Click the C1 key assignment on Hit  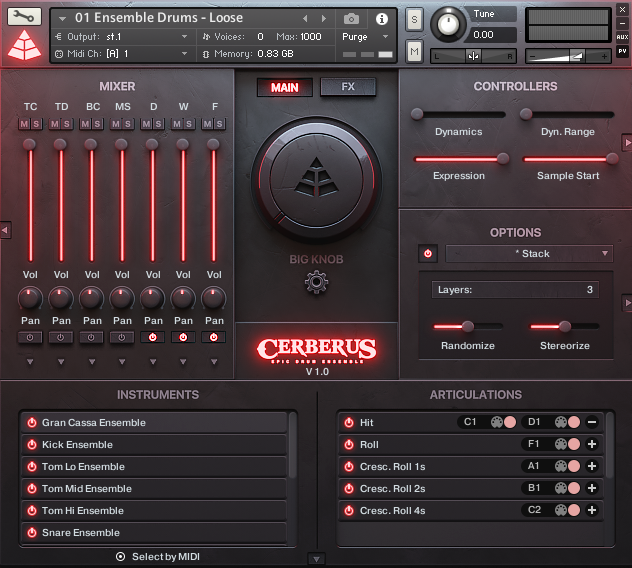[470, 422]
